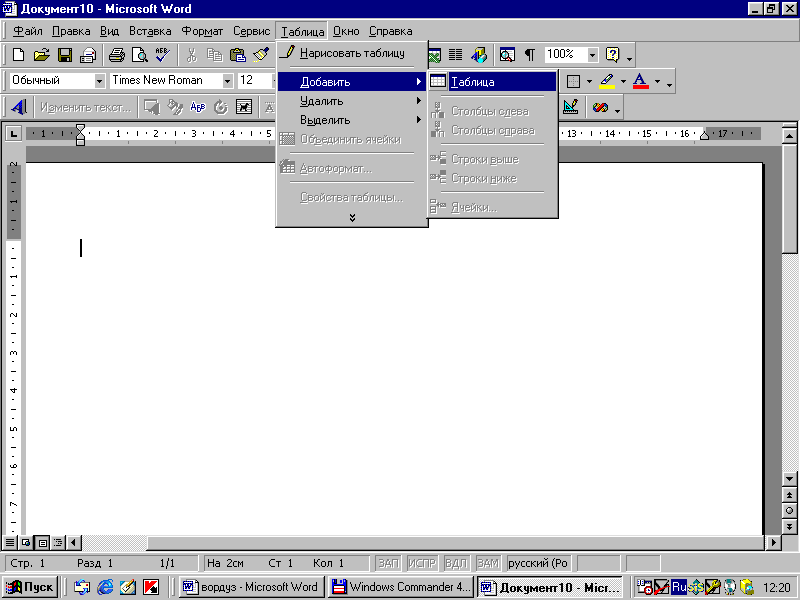Click the Draw Table pencil-and-ruler icon
Screen dimensions: 800x600
point(571,107)
